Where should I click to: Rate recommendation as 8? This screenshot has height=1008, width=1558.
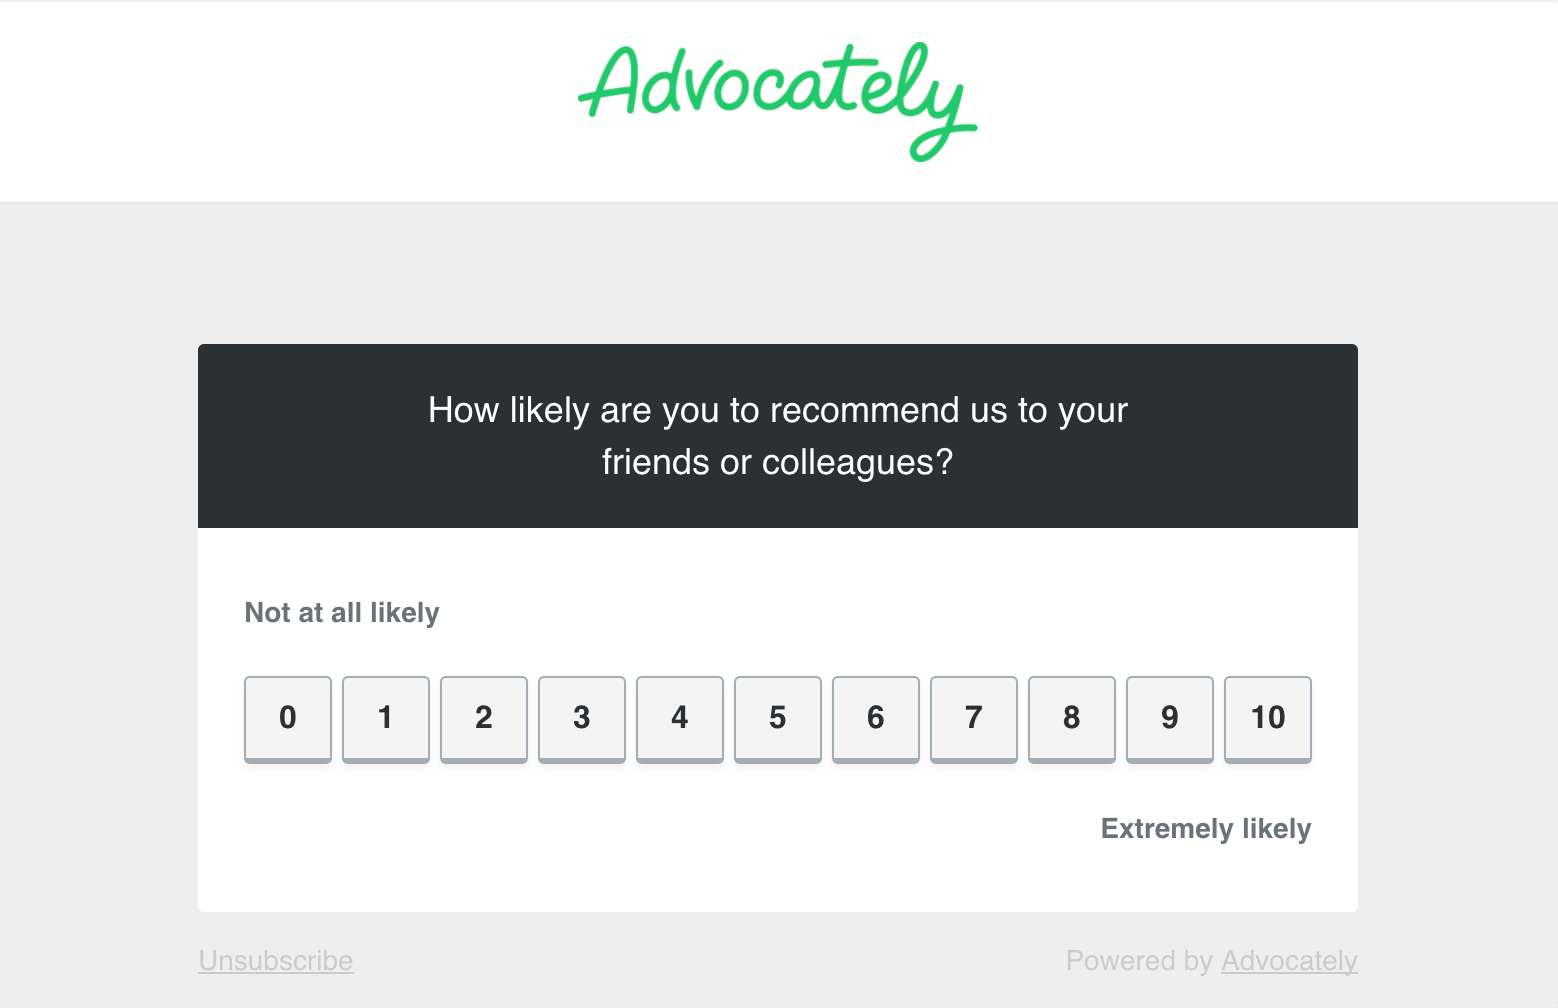point(1072,718)
